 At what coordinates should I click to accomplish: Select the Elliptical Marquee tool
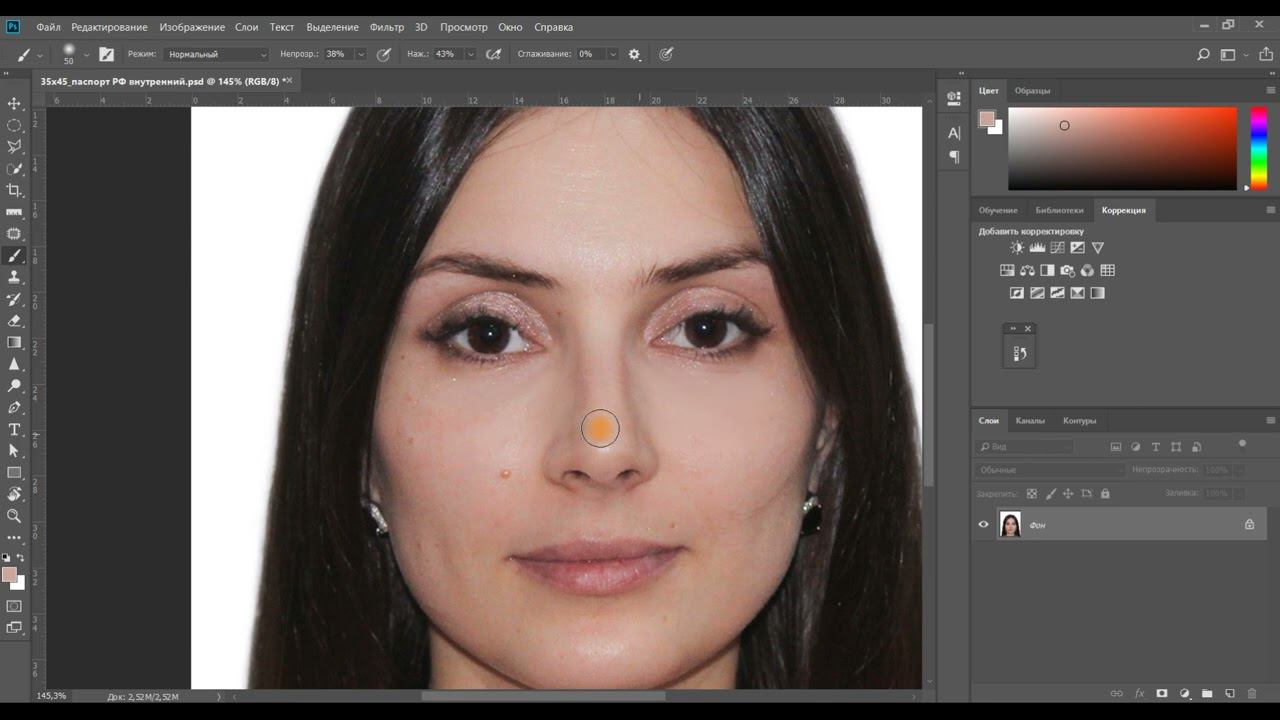14,125
